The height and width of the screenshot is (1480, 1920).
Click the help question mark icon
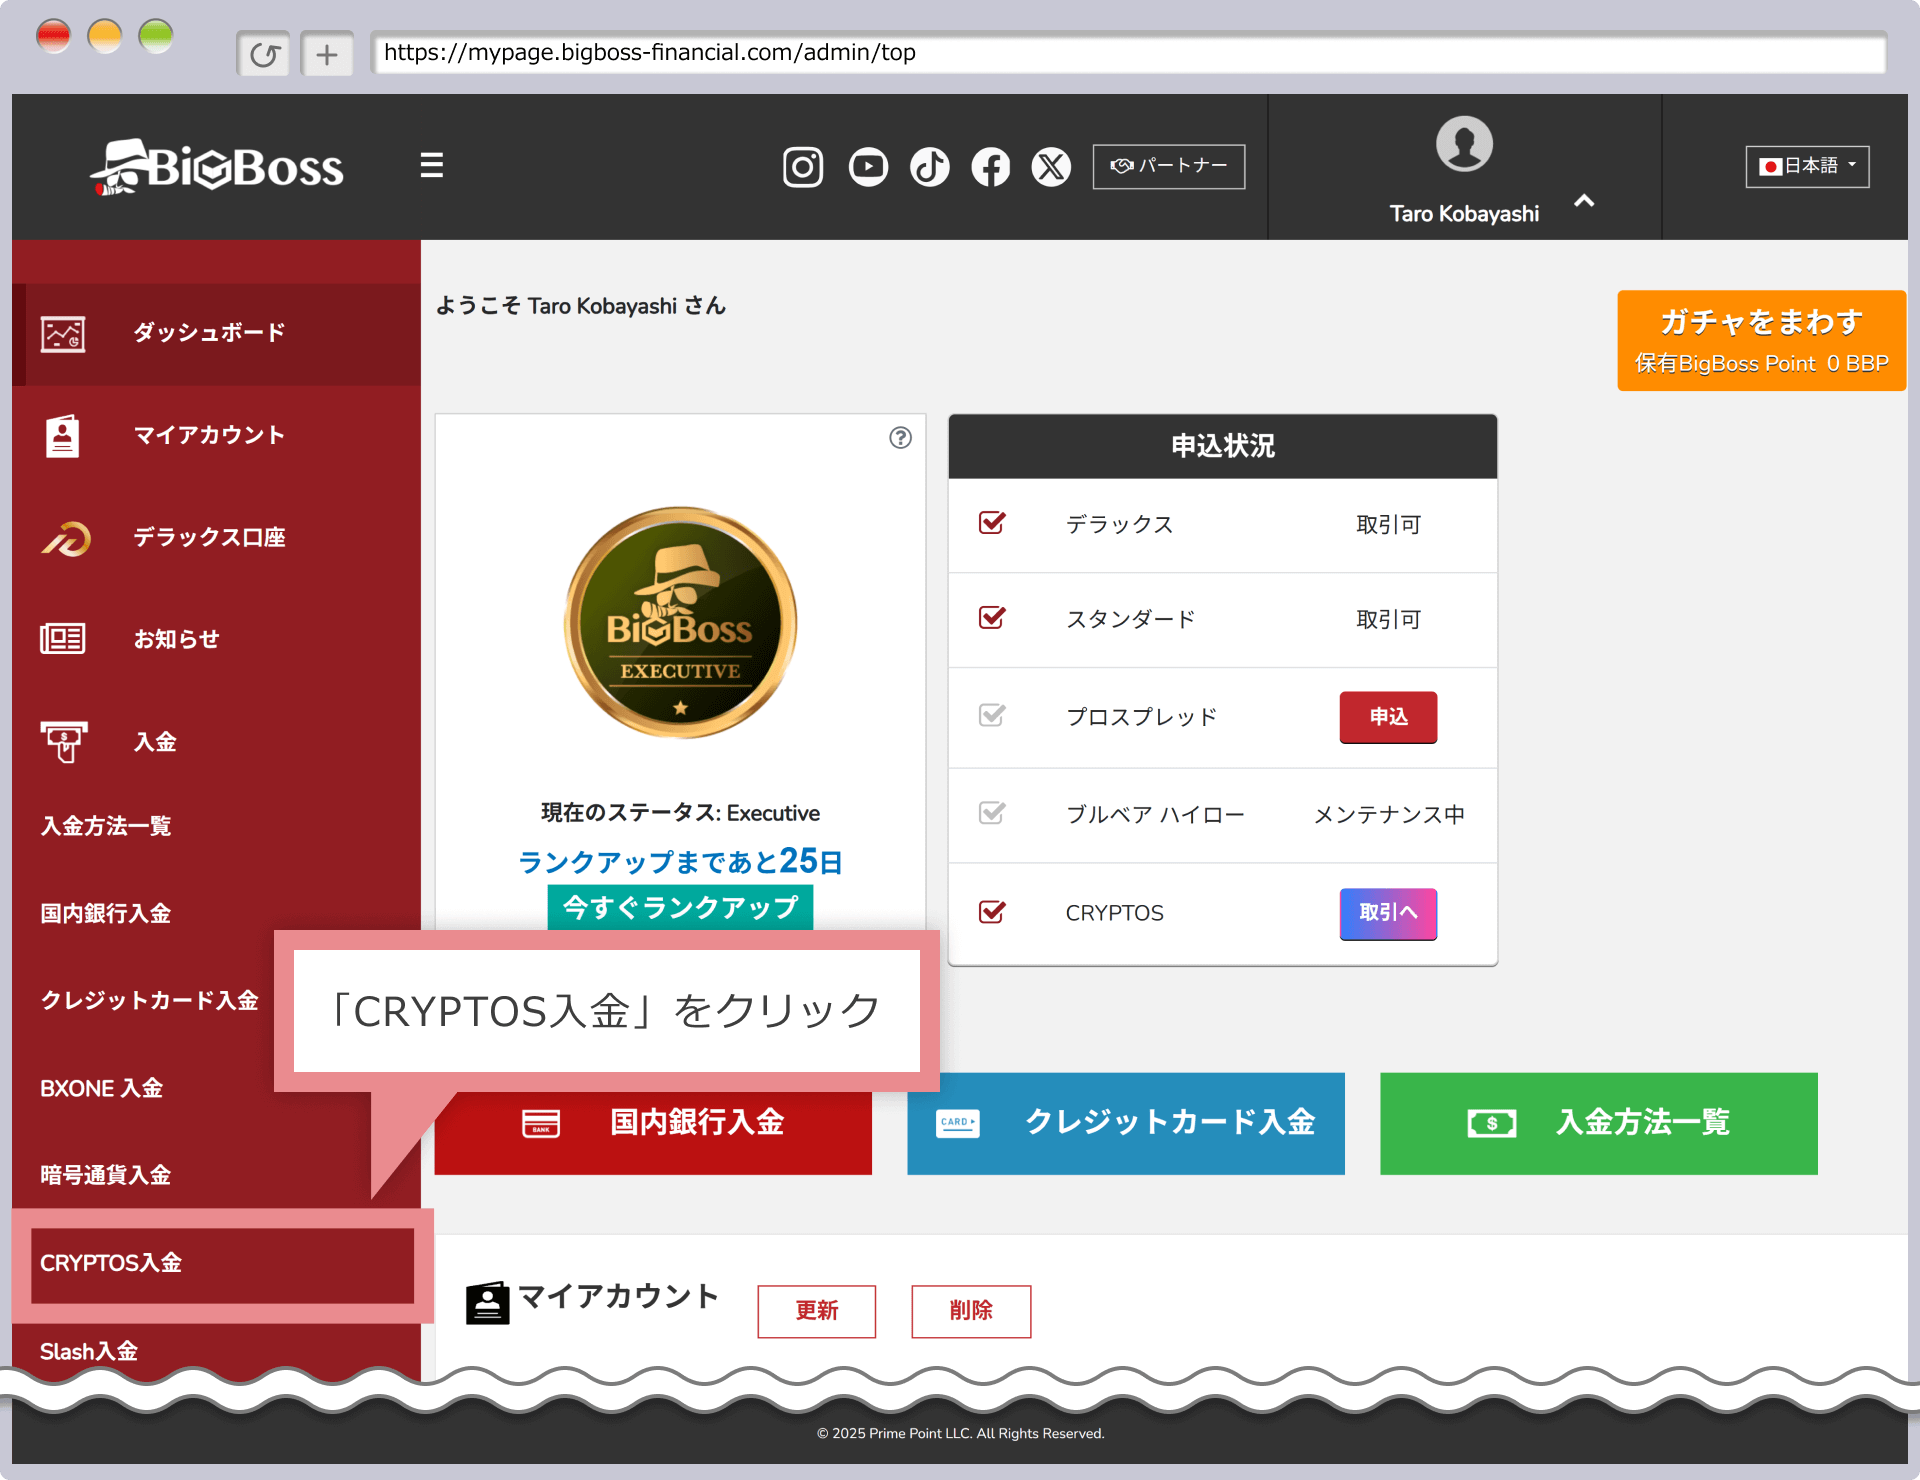click(900, 438)
